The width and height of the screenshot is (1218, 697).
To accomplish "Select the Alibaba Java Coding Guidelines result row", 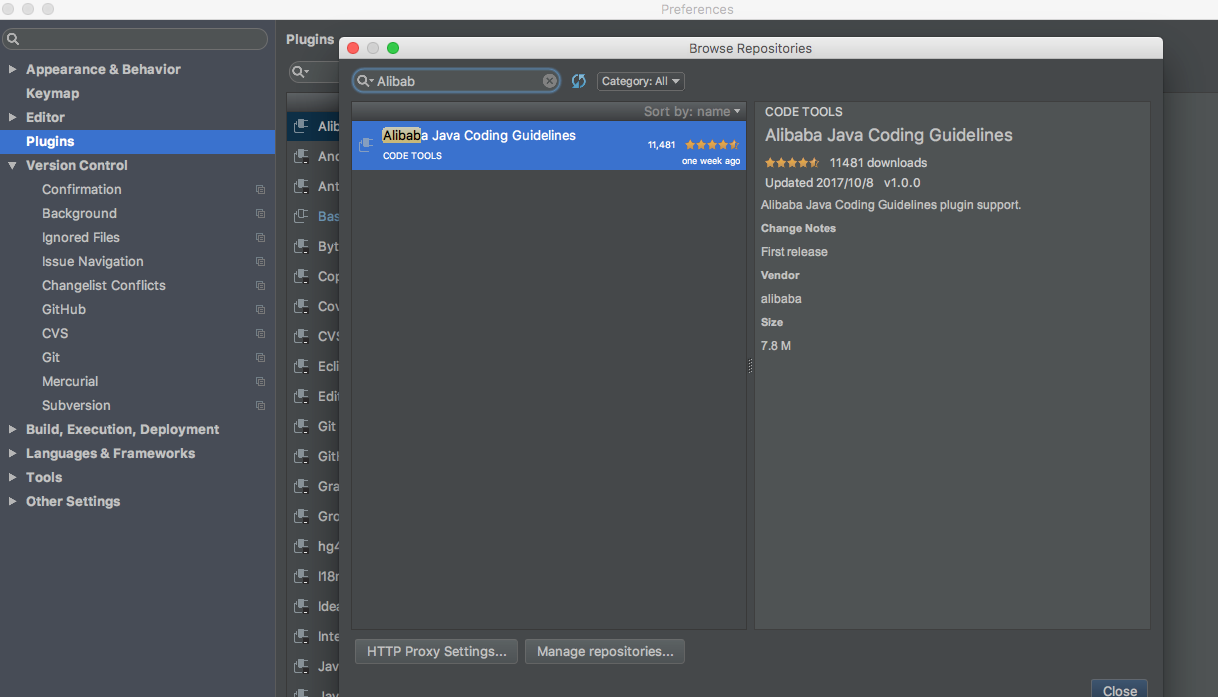I will (549, 145).
